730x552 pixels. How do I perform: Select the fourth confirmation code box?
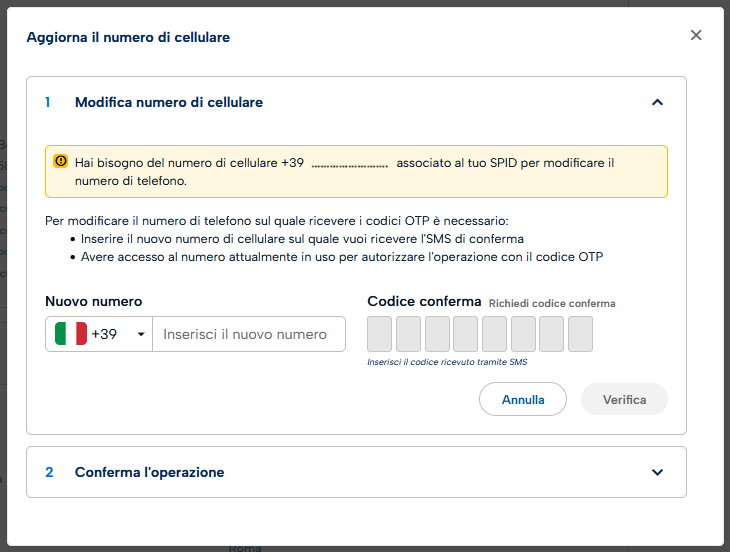click(x=466, y=334)
